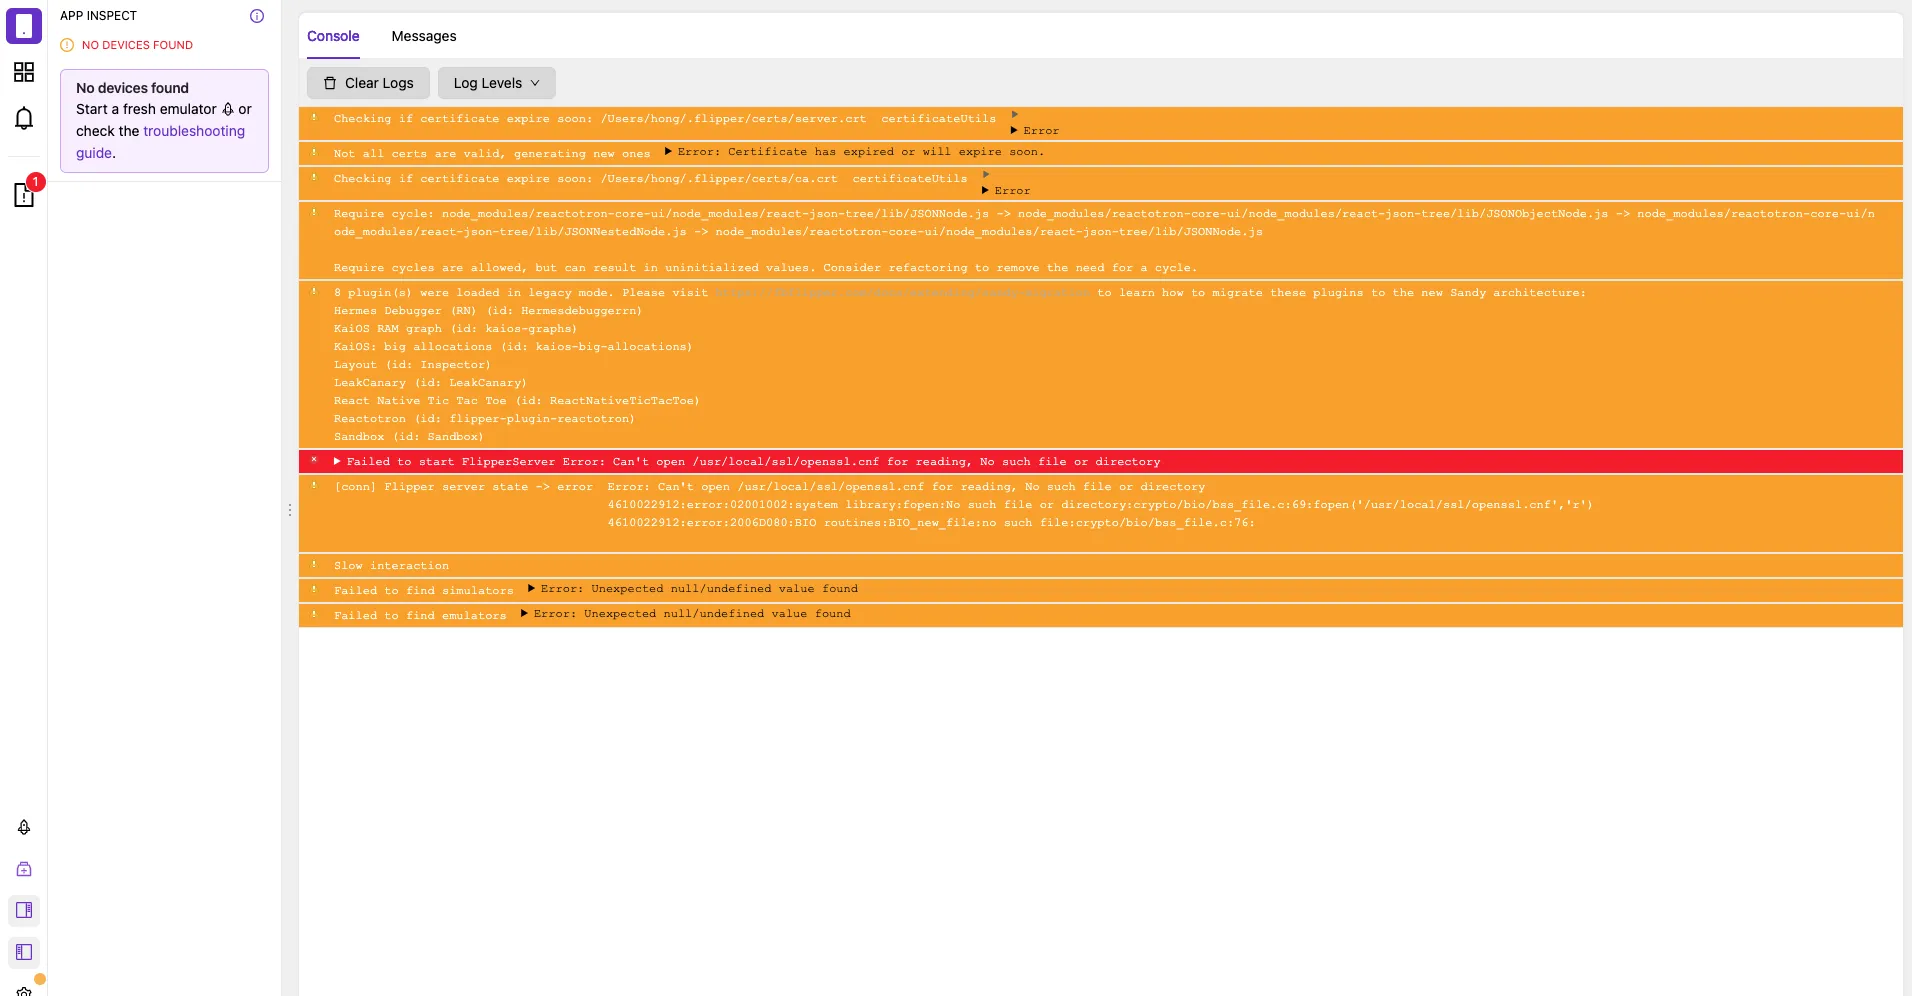
Task: Clear all console logs
Action: tap(368, 83)
